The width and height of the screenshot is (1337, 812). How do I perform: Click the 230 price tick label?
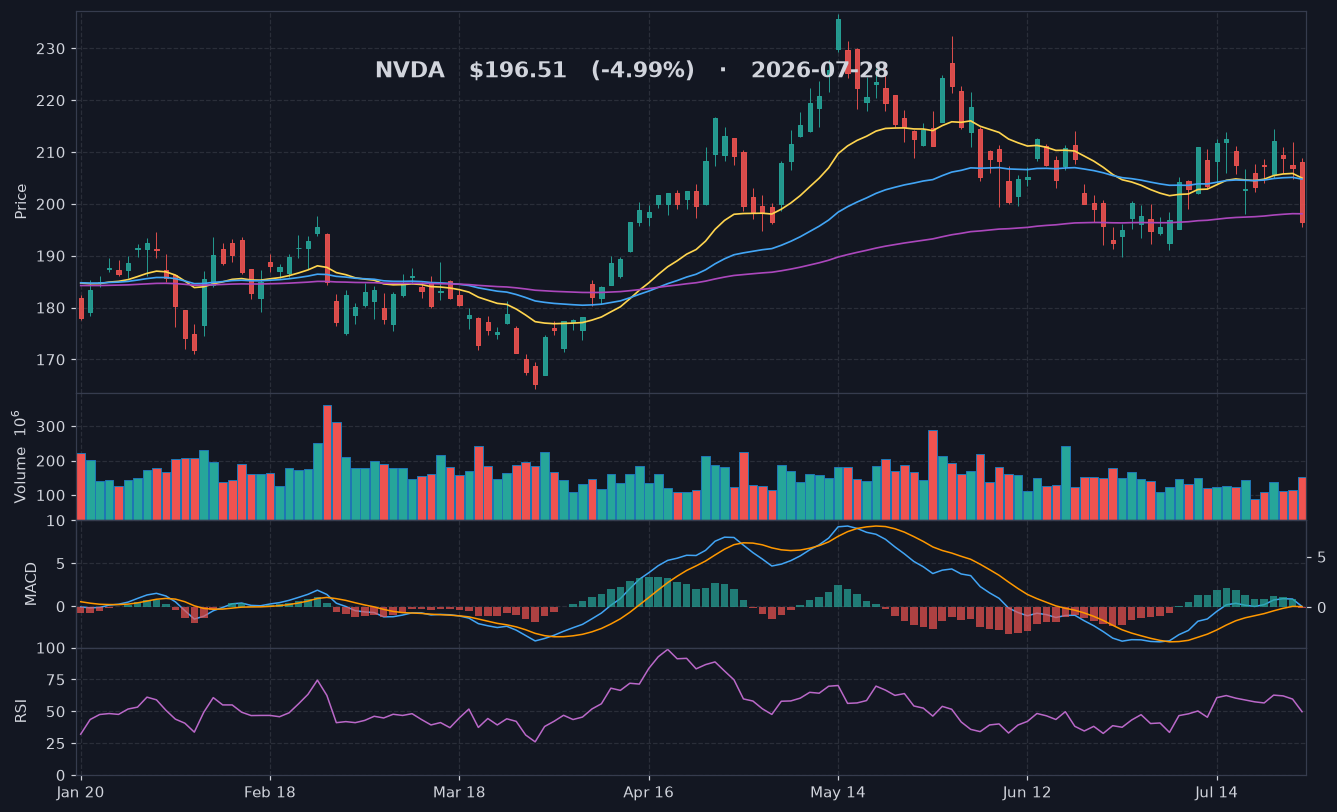[52, 49]
